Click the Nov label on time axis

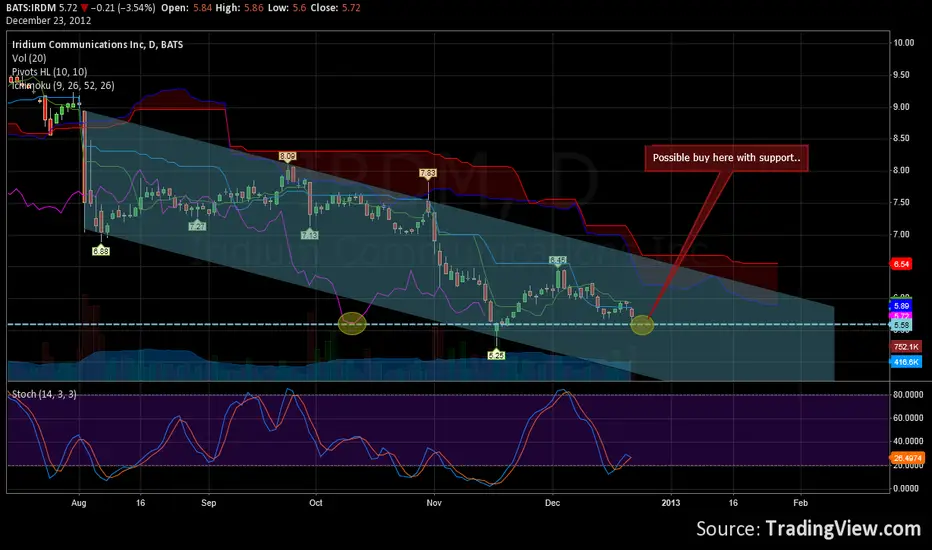[x=434, y=503]
